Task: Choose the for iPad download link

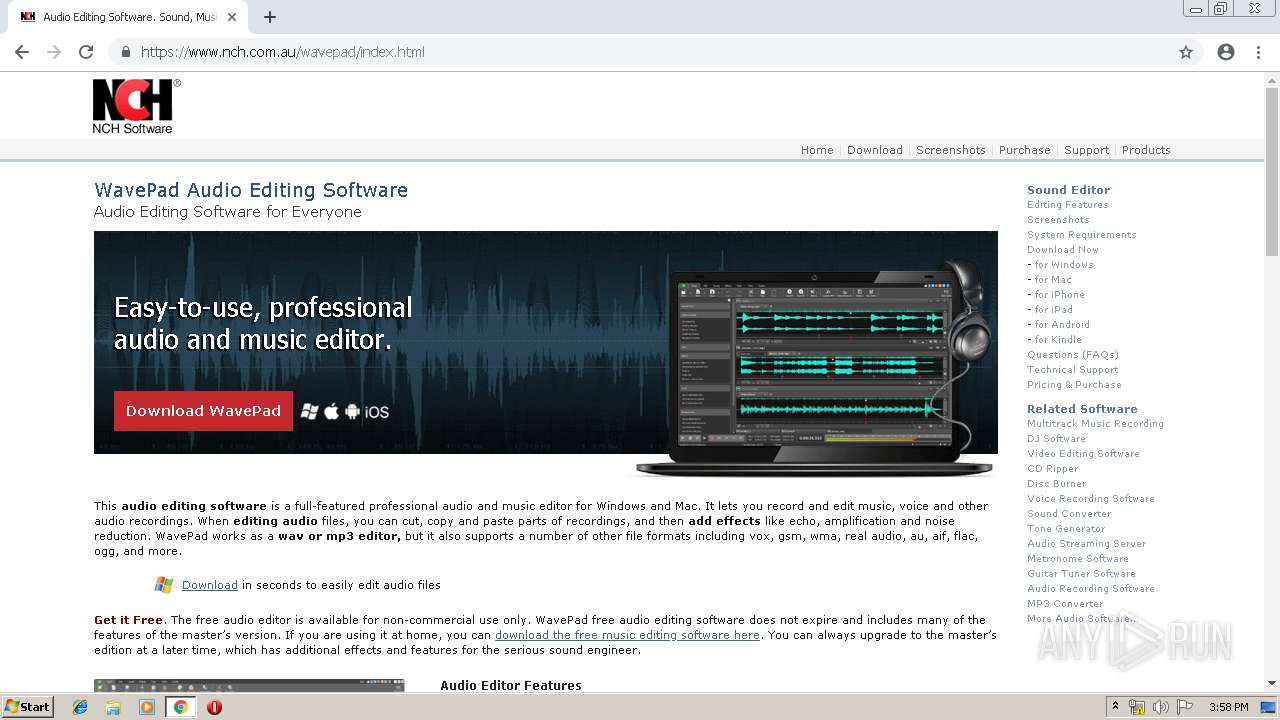Action: [1053, 310]
